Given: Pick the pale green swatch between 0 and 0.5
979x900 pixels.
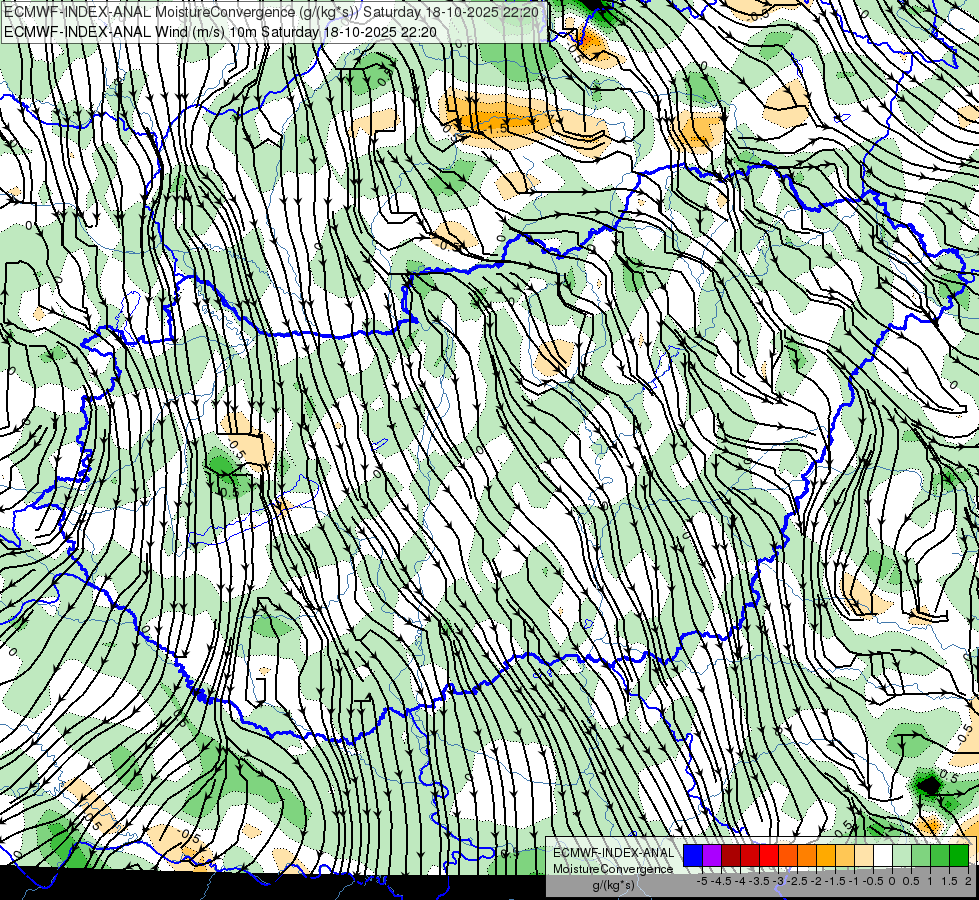Looking at the screenshot, I should pos(902,856).
